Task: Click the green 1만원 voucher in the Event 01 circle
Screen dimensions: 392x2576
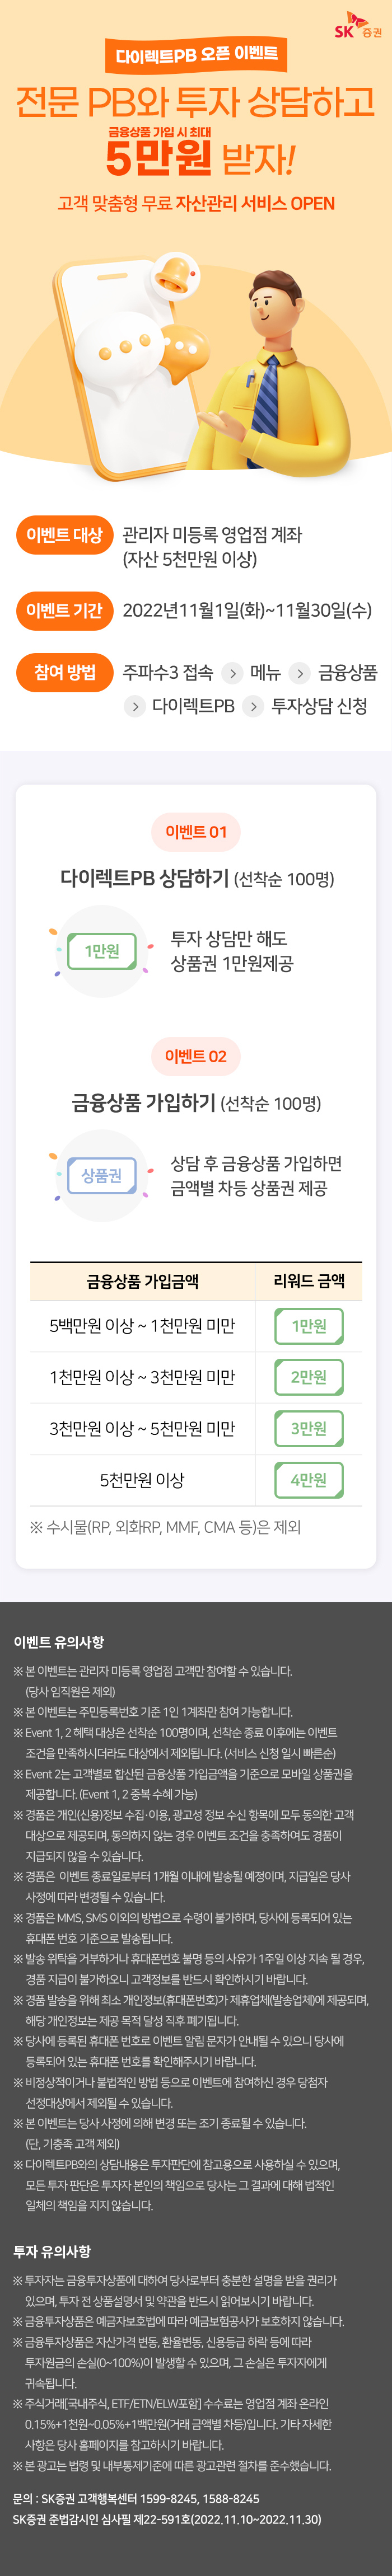Action: (101, 951)
